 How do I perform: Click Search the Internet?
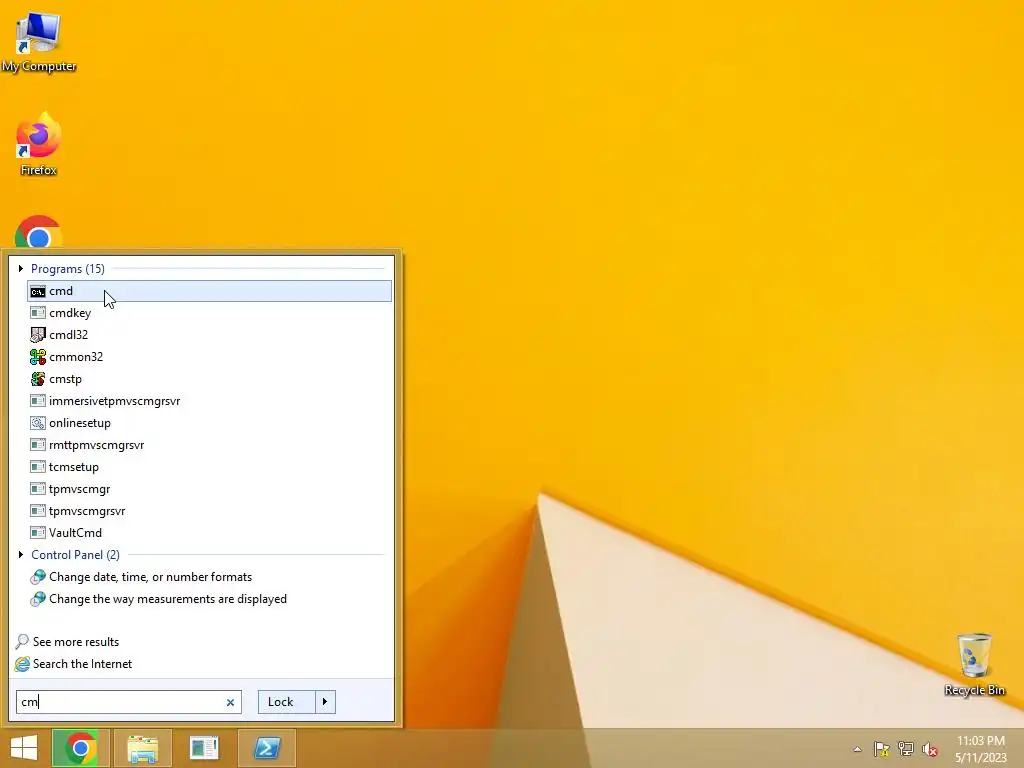tap(82, 664)
